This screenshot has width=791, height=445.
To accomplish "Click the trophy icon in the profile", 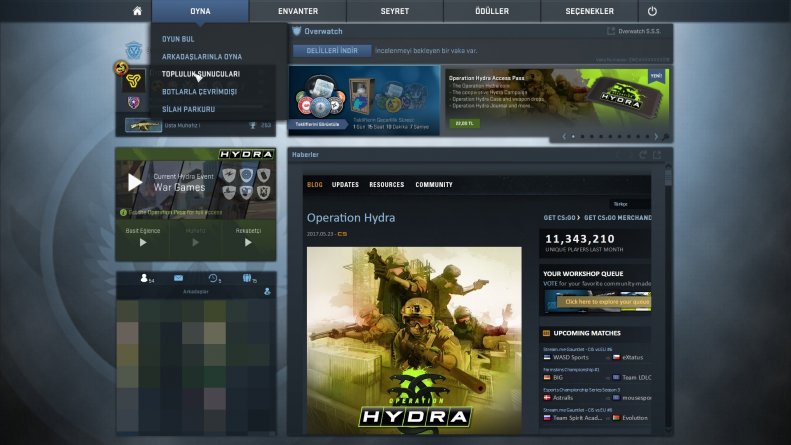I will pos(253,125).
